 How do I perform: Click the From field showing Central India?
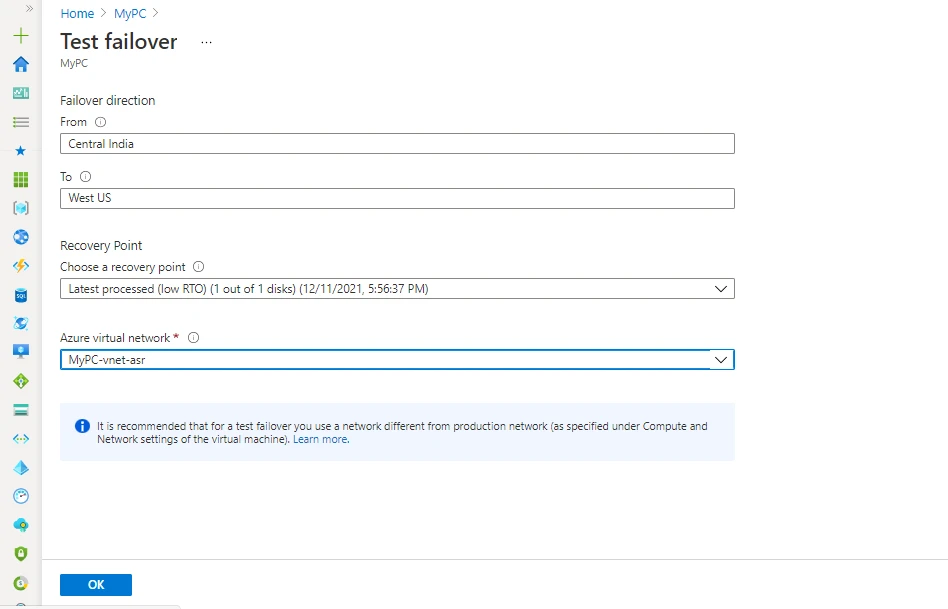pos(397,143)
